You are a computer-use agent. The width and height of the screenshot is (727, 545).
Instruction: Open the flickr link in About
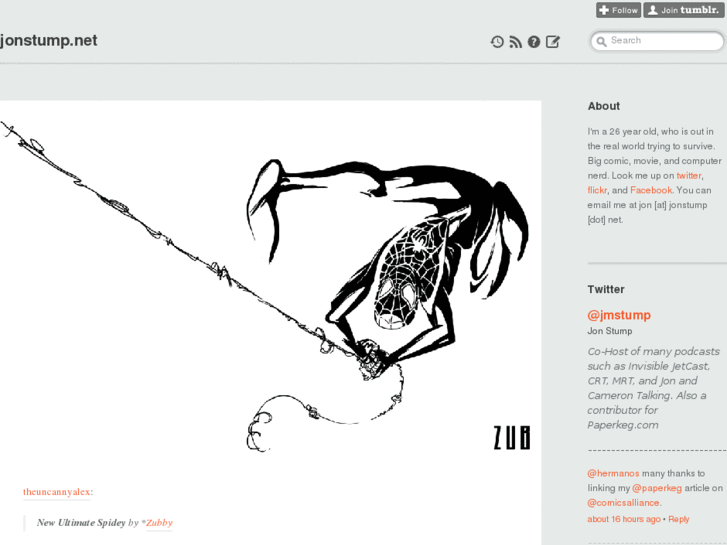pyautogui.click(x=597, y=190)
